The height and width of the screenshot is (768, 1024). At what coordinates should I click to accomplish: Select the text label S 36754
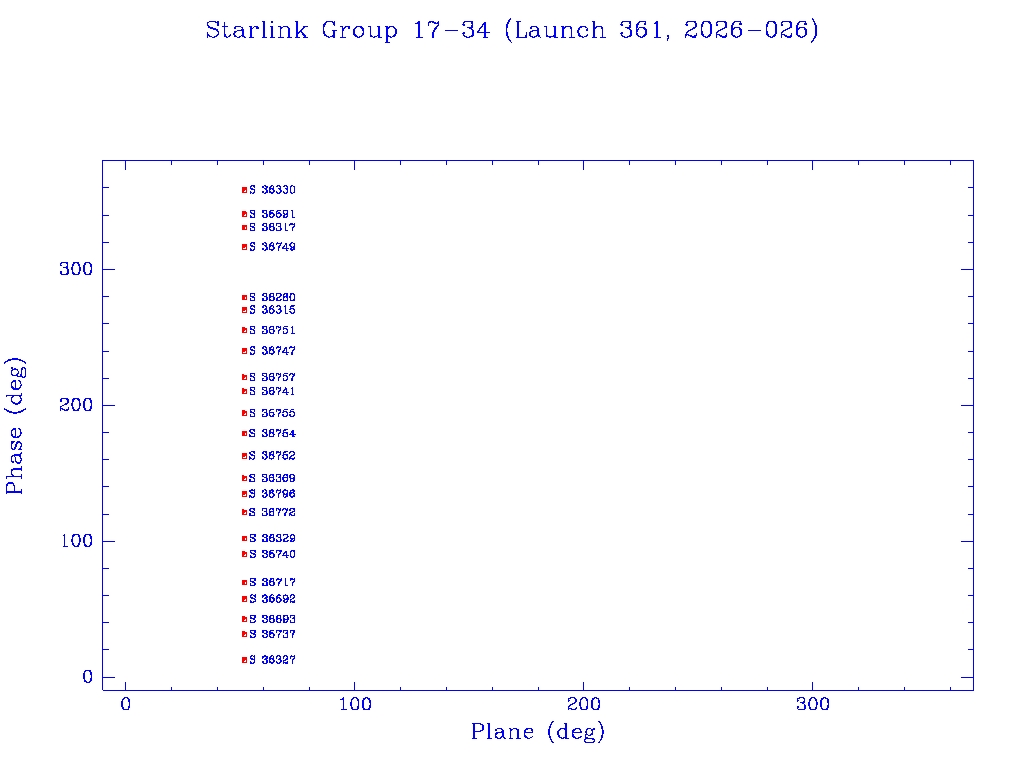[272, 434]
